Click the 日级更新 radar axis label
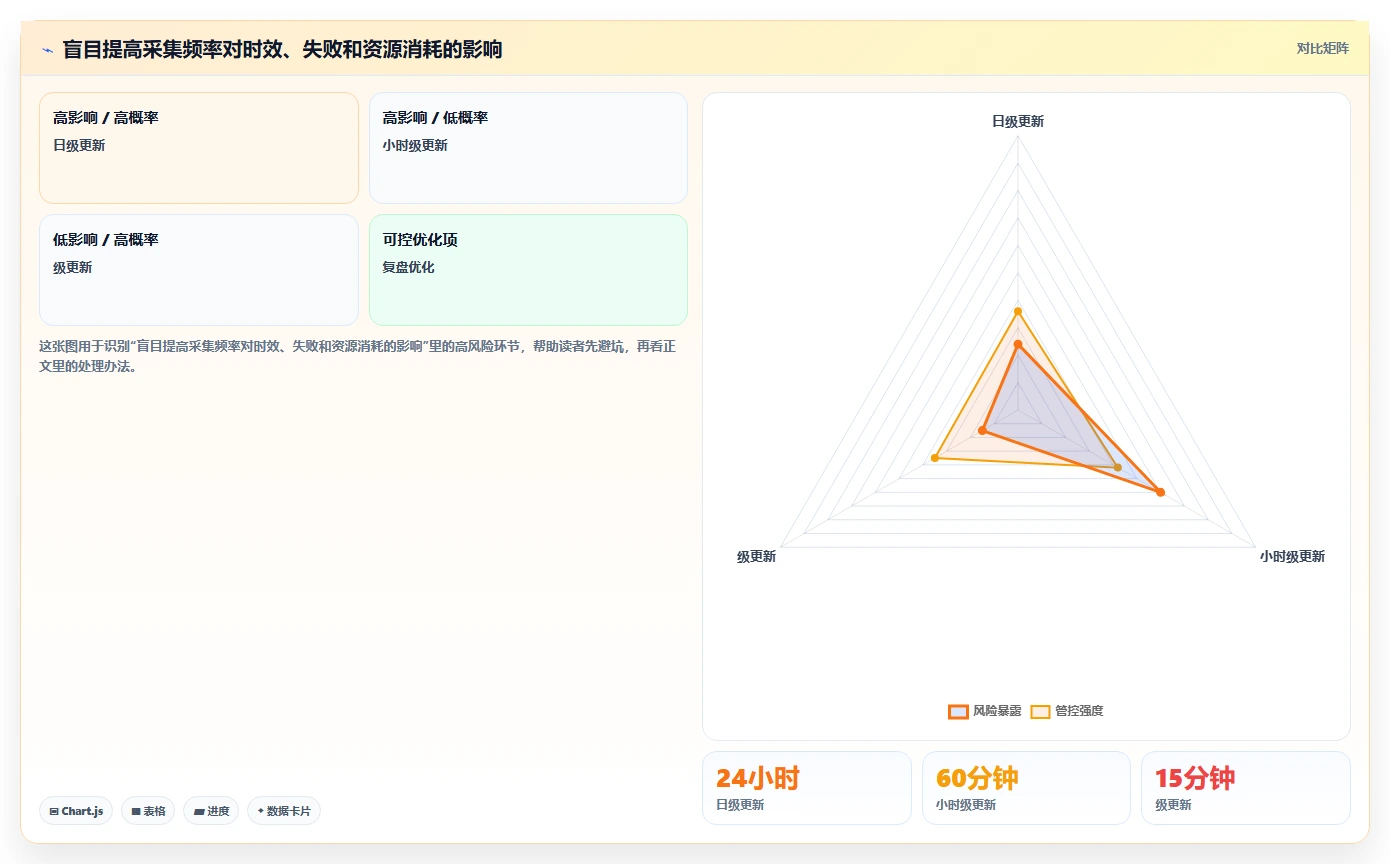 (x=1018, y=121)
